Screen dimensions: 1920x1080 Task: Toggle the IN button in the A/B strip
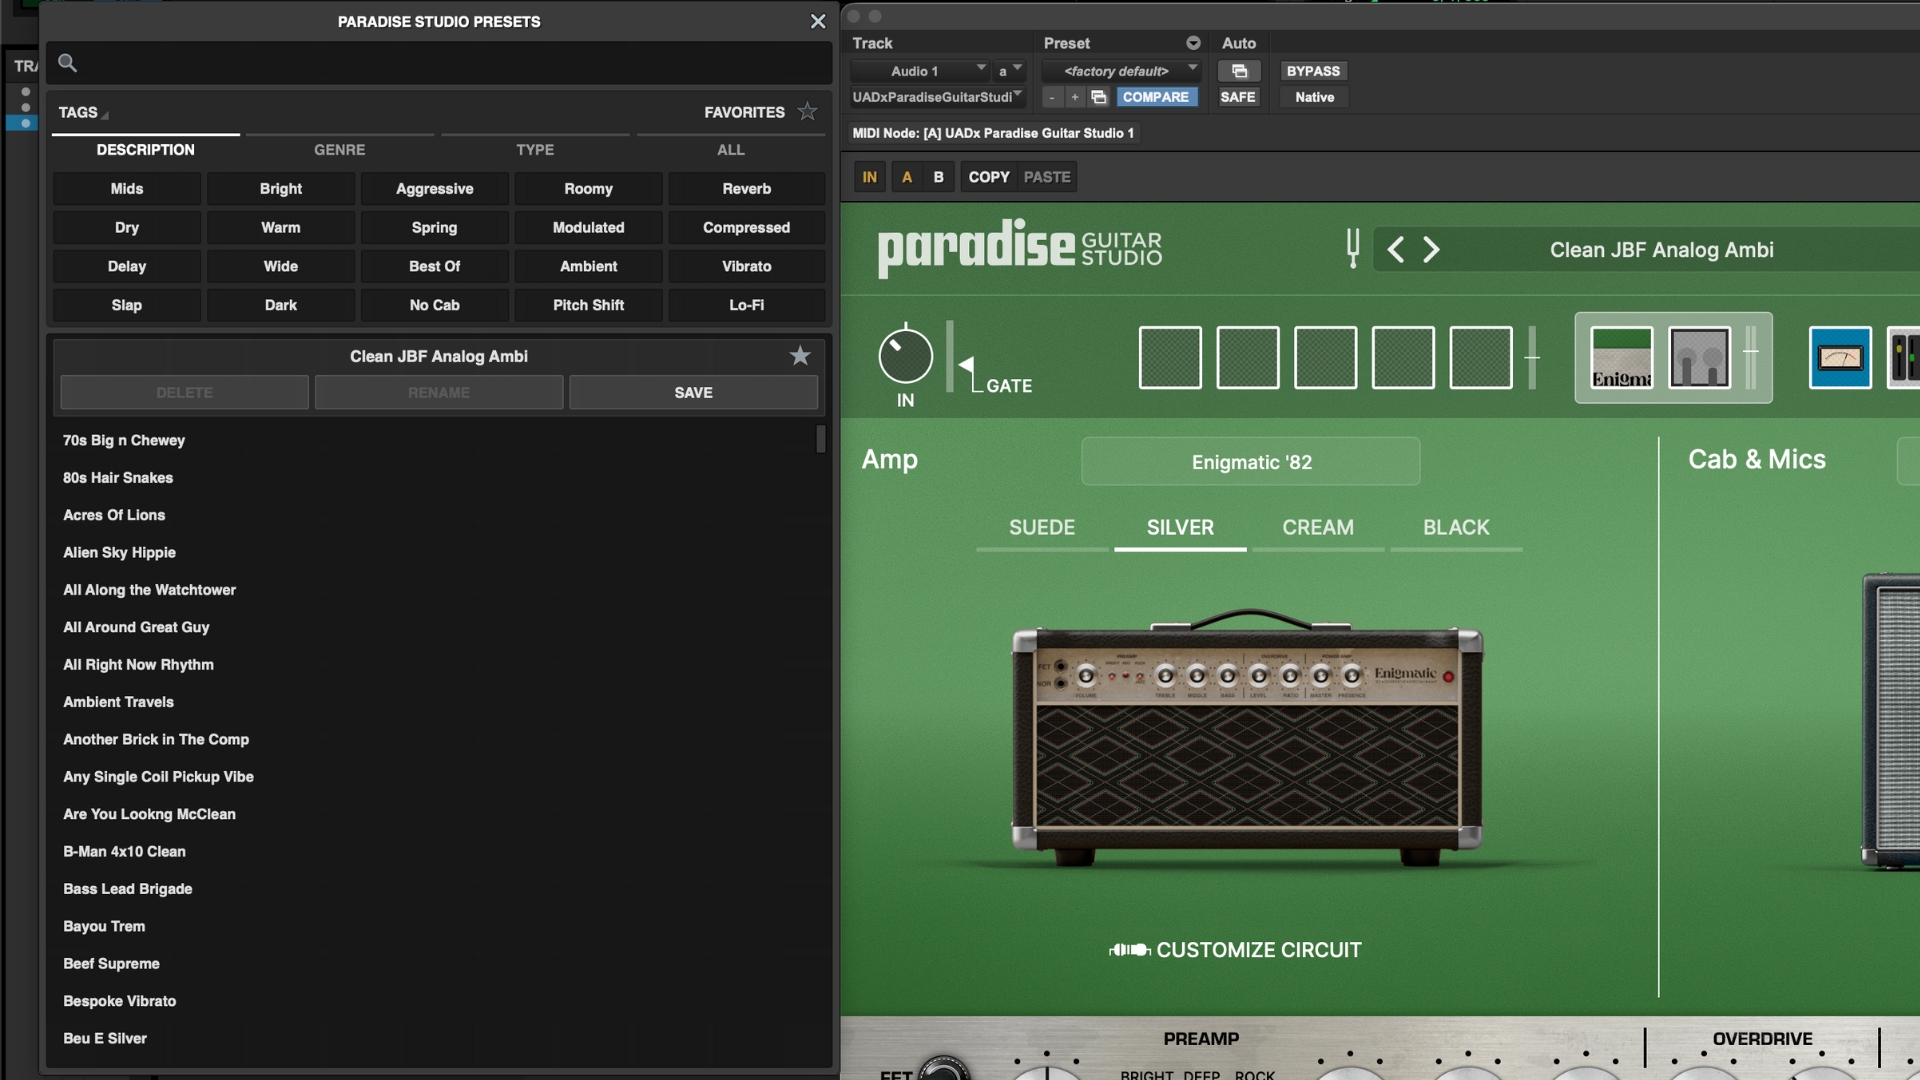point(868,176)
